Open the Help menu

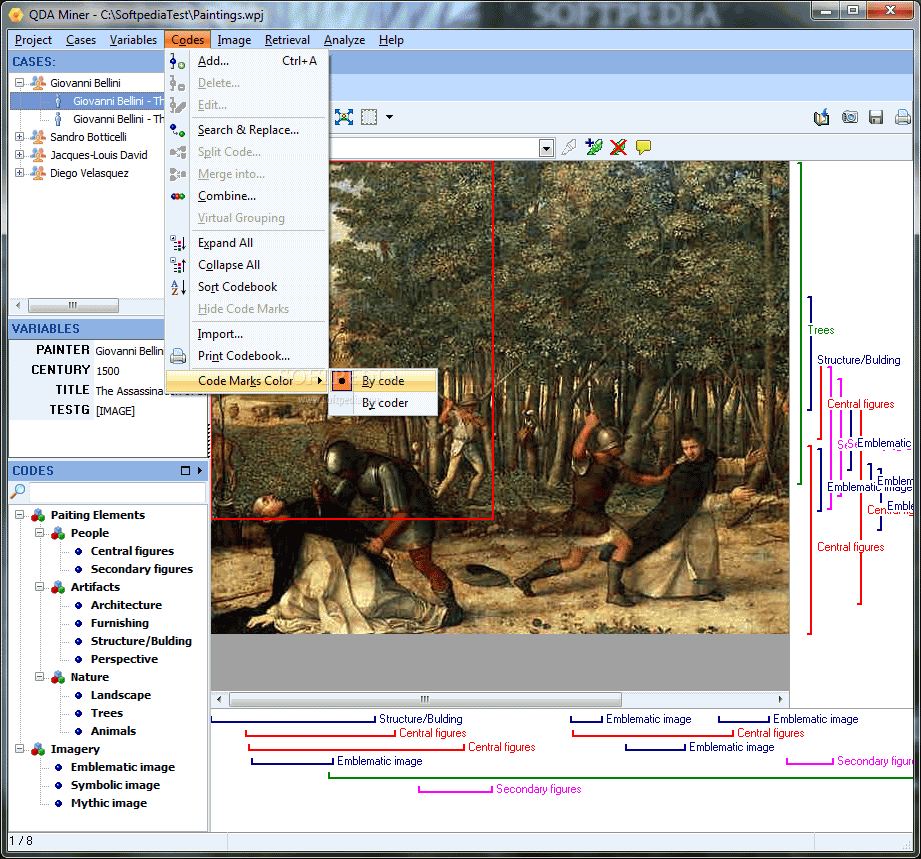tap(391, 40)
